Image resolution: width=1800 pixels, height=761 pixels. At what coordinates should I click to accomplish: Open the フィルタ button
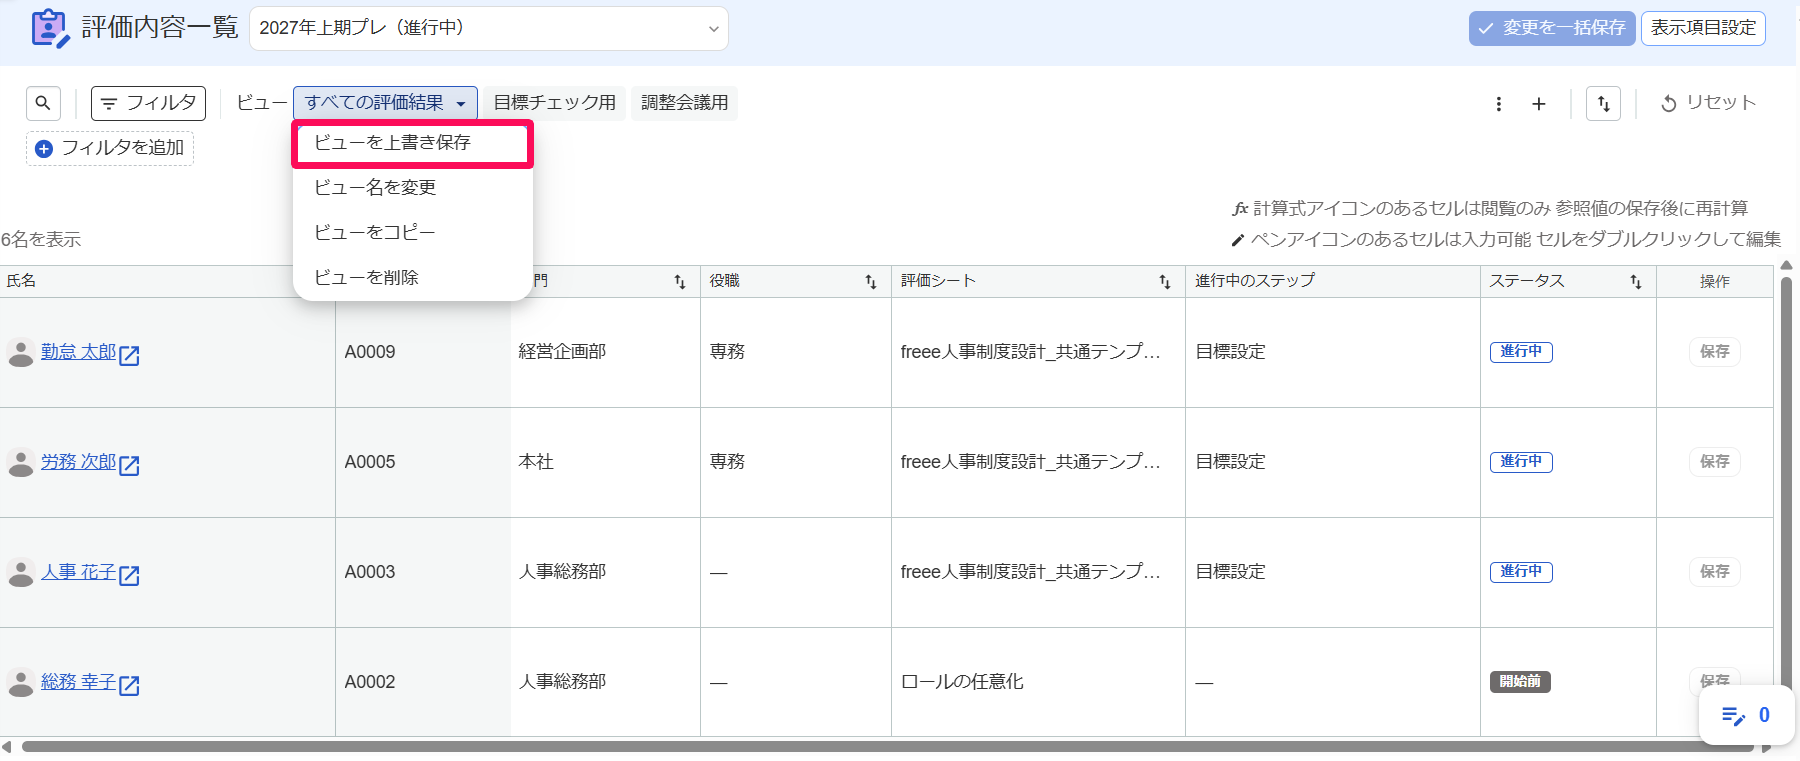point(149,103)
